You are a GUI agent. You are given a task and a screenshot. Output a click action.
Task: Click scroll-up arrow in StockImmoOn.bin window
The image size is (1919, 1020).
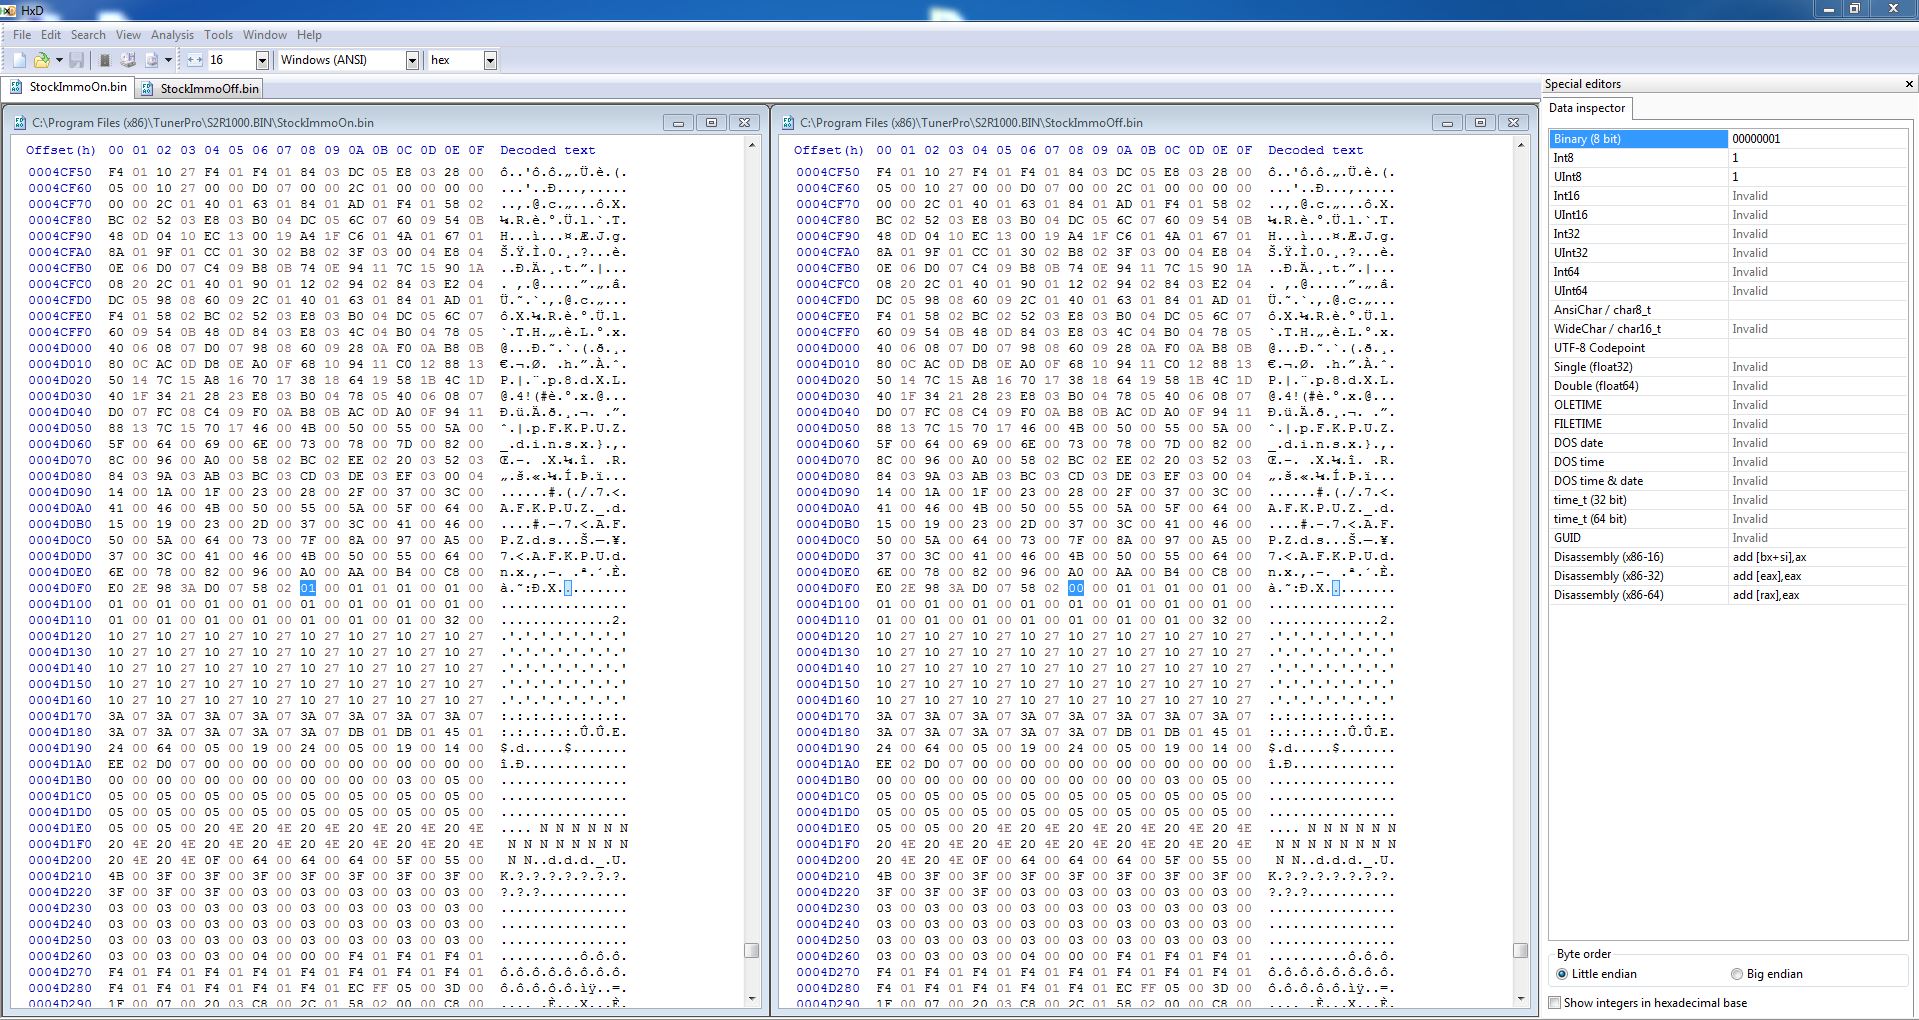point(752,146)
